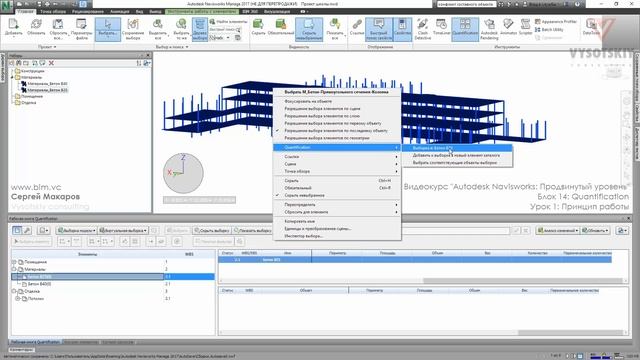The image size is (640, 360).
Task: Select Материалы_Бетон B40 set
Action: pyautogui.click(x=47, y=84)
